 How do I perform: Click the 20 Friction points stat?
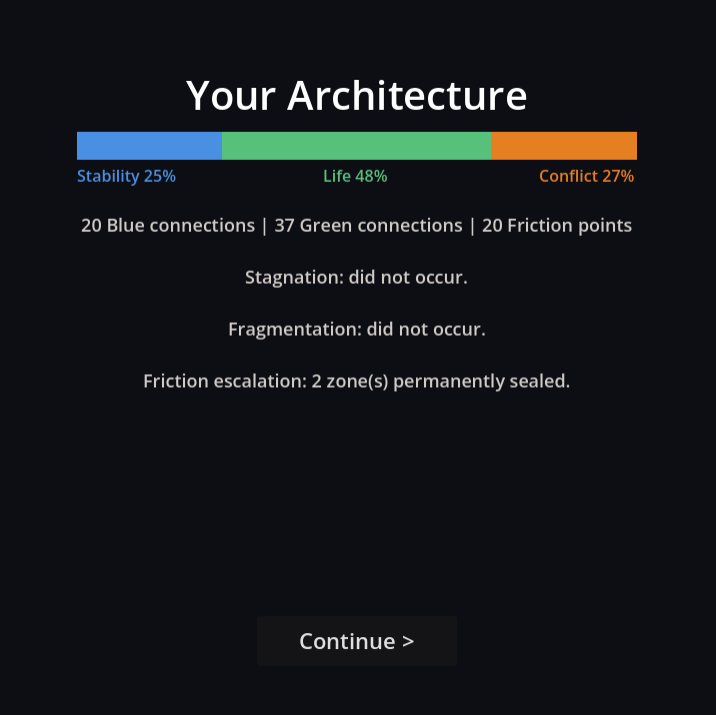557,226
